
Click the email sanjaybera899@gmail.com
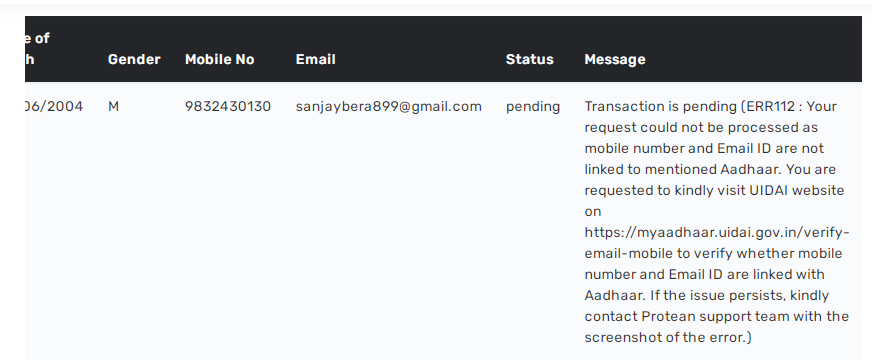click(x=389, y=107)
